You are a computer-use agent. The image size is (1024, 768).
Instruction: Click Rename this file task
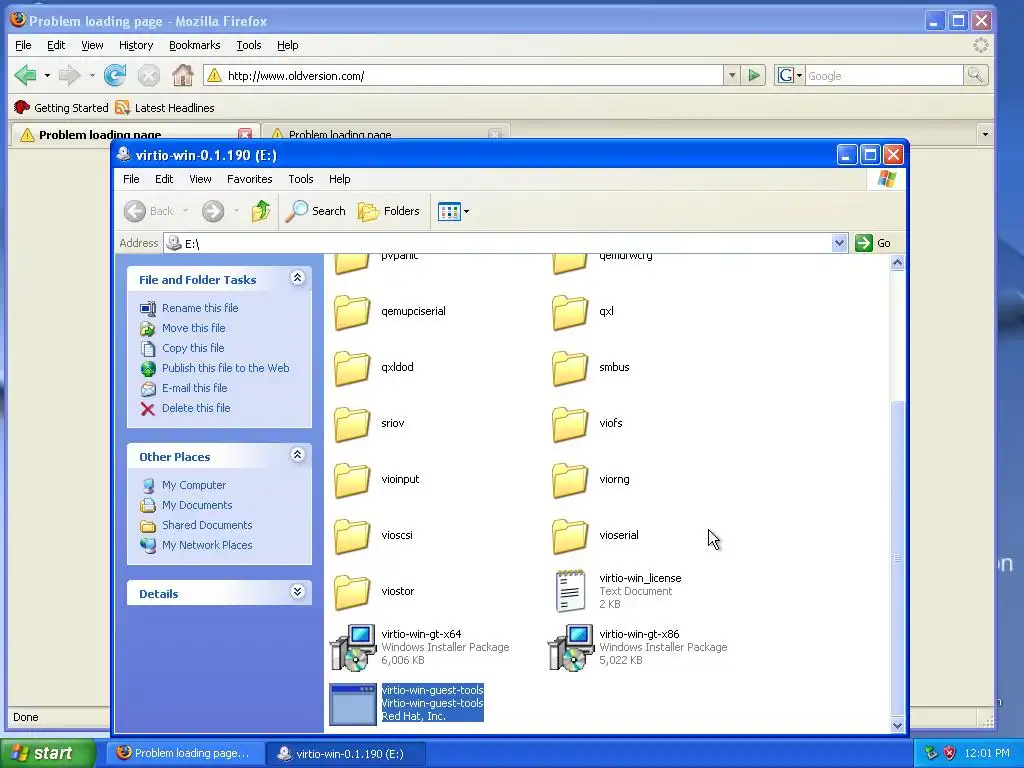point(200,308)
